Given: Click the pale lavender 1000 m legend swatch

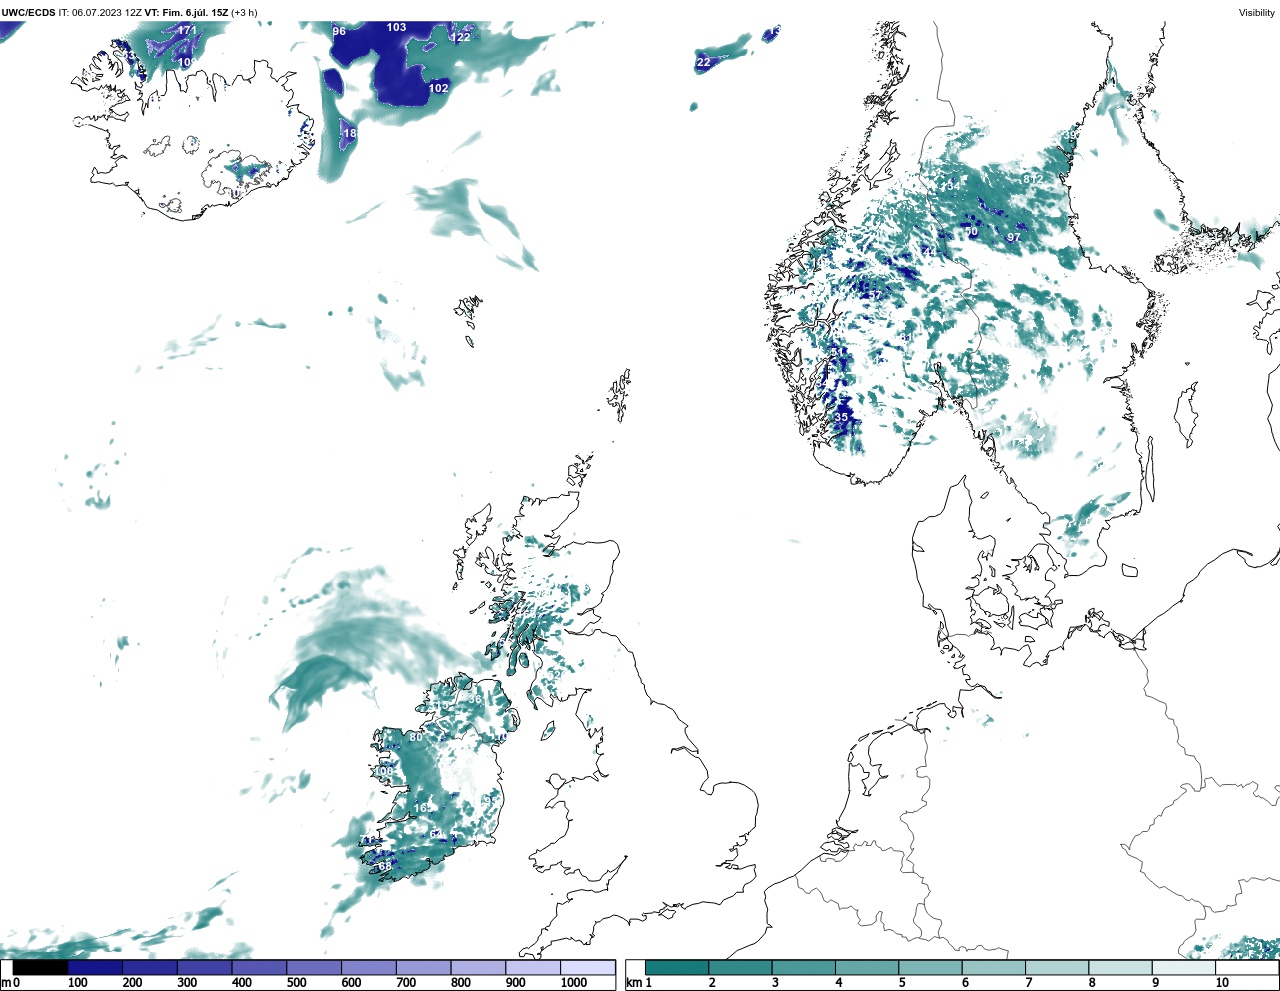Looking at the screenshot, I should click(587, 967).
